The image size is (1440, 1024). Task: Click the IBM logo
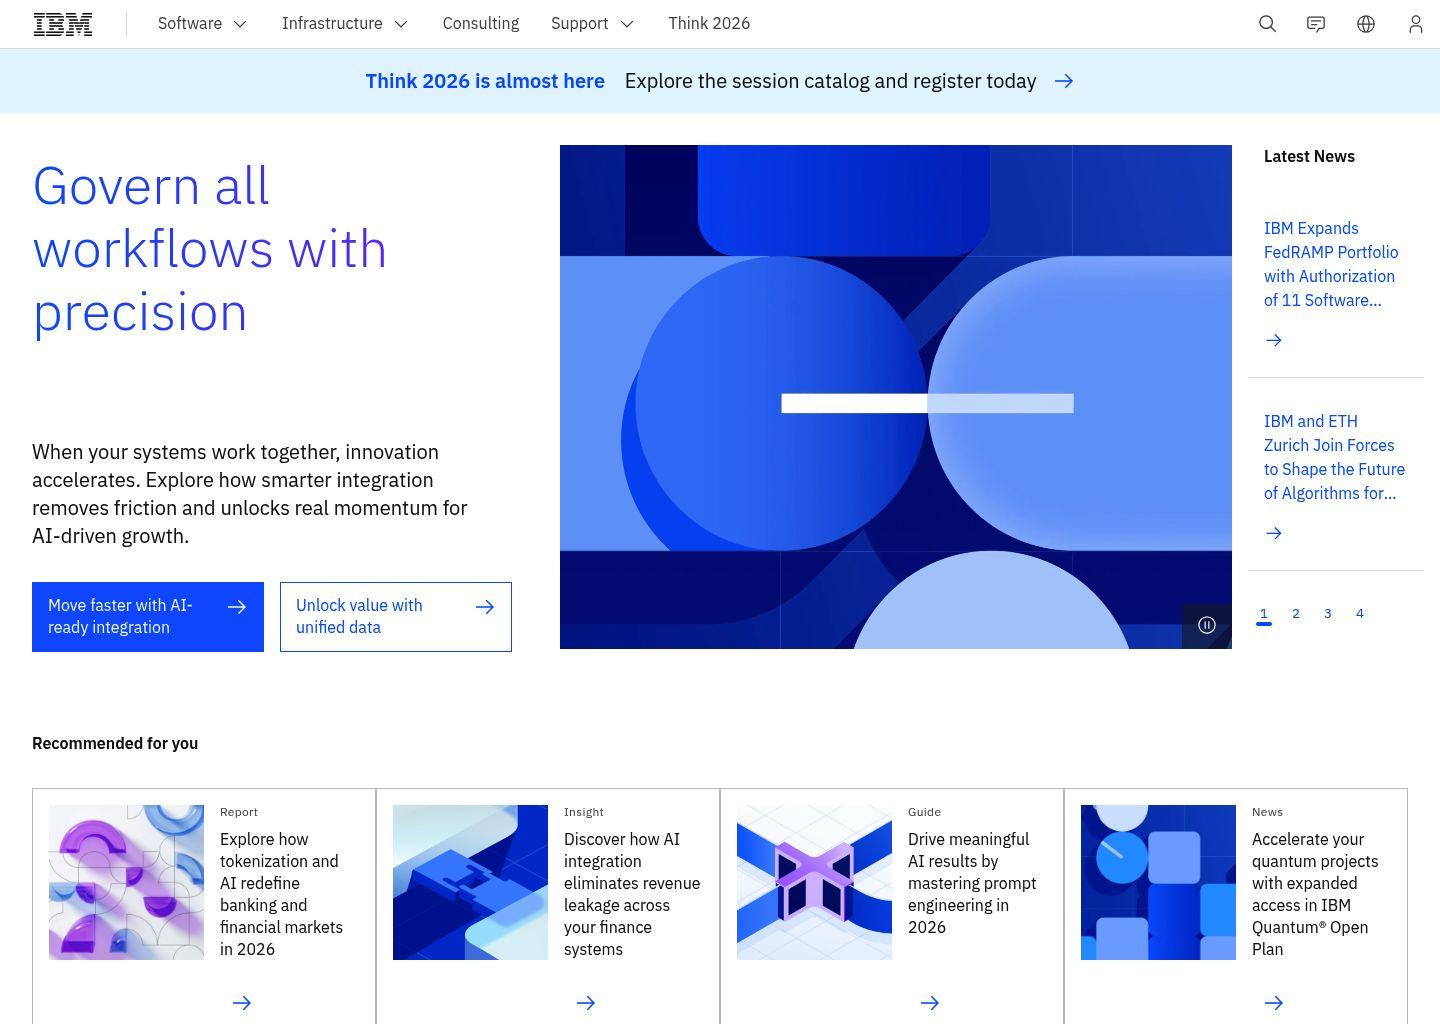(62, 23)
